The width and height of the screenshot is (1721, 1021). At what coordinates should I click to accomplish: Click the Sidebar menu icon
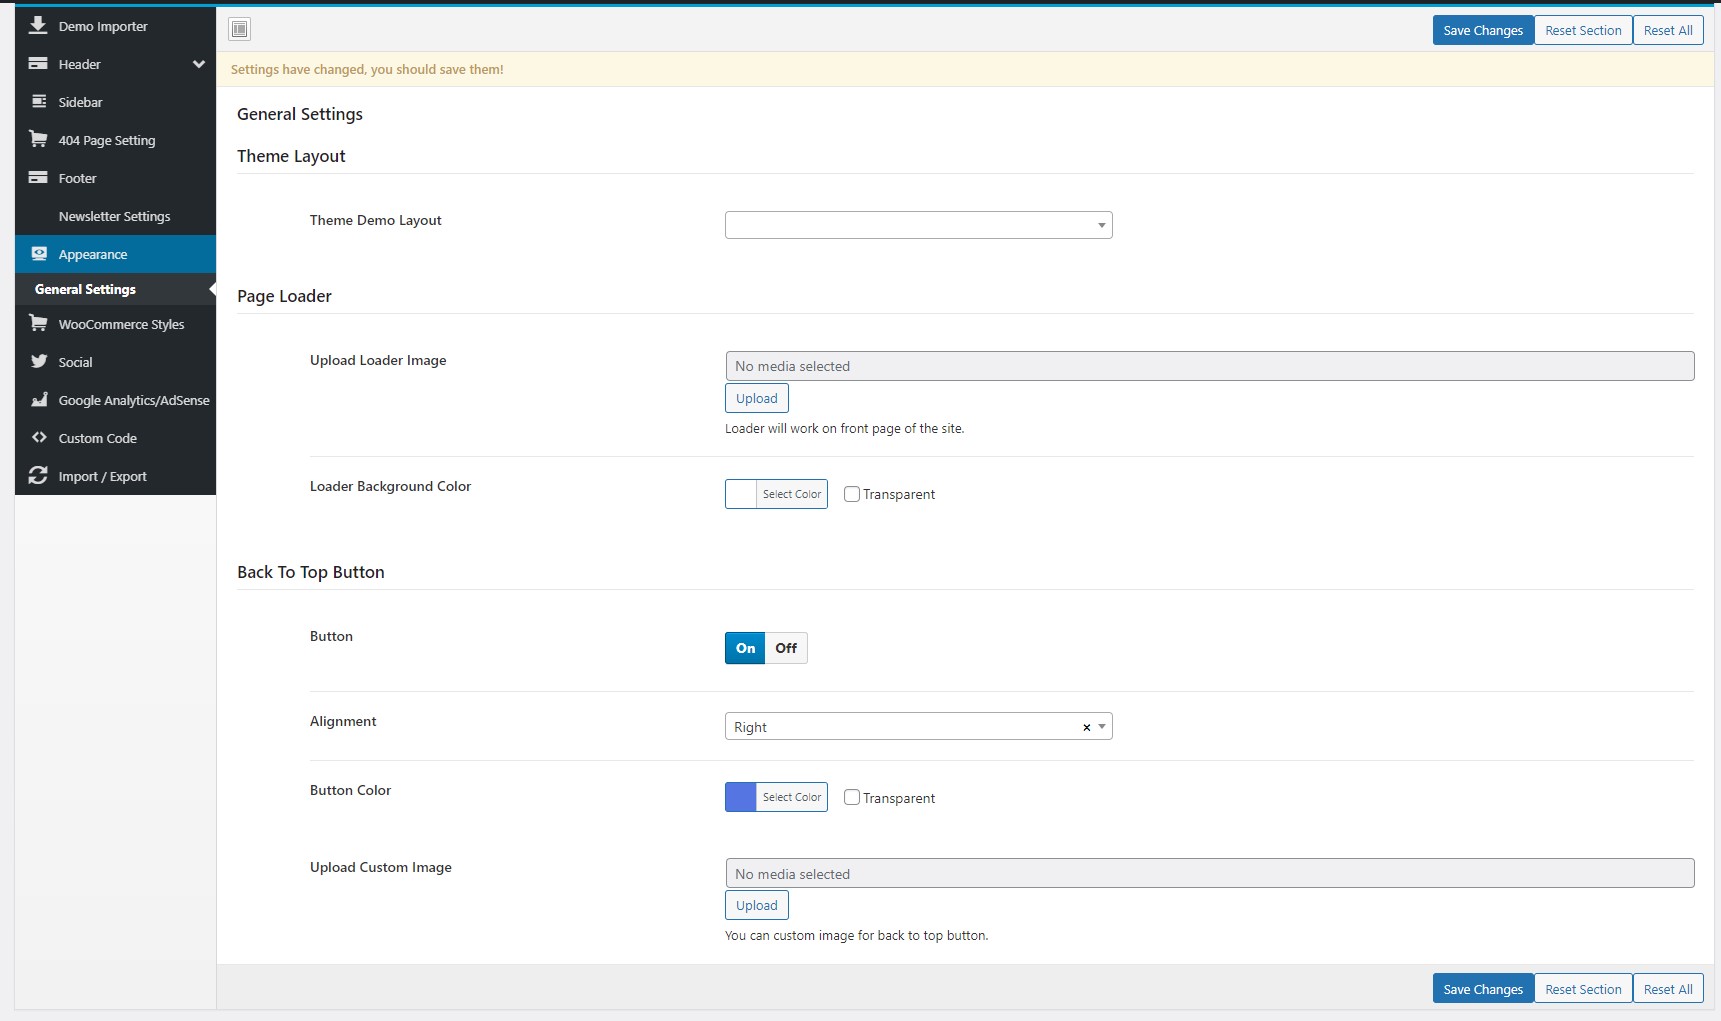39,101
